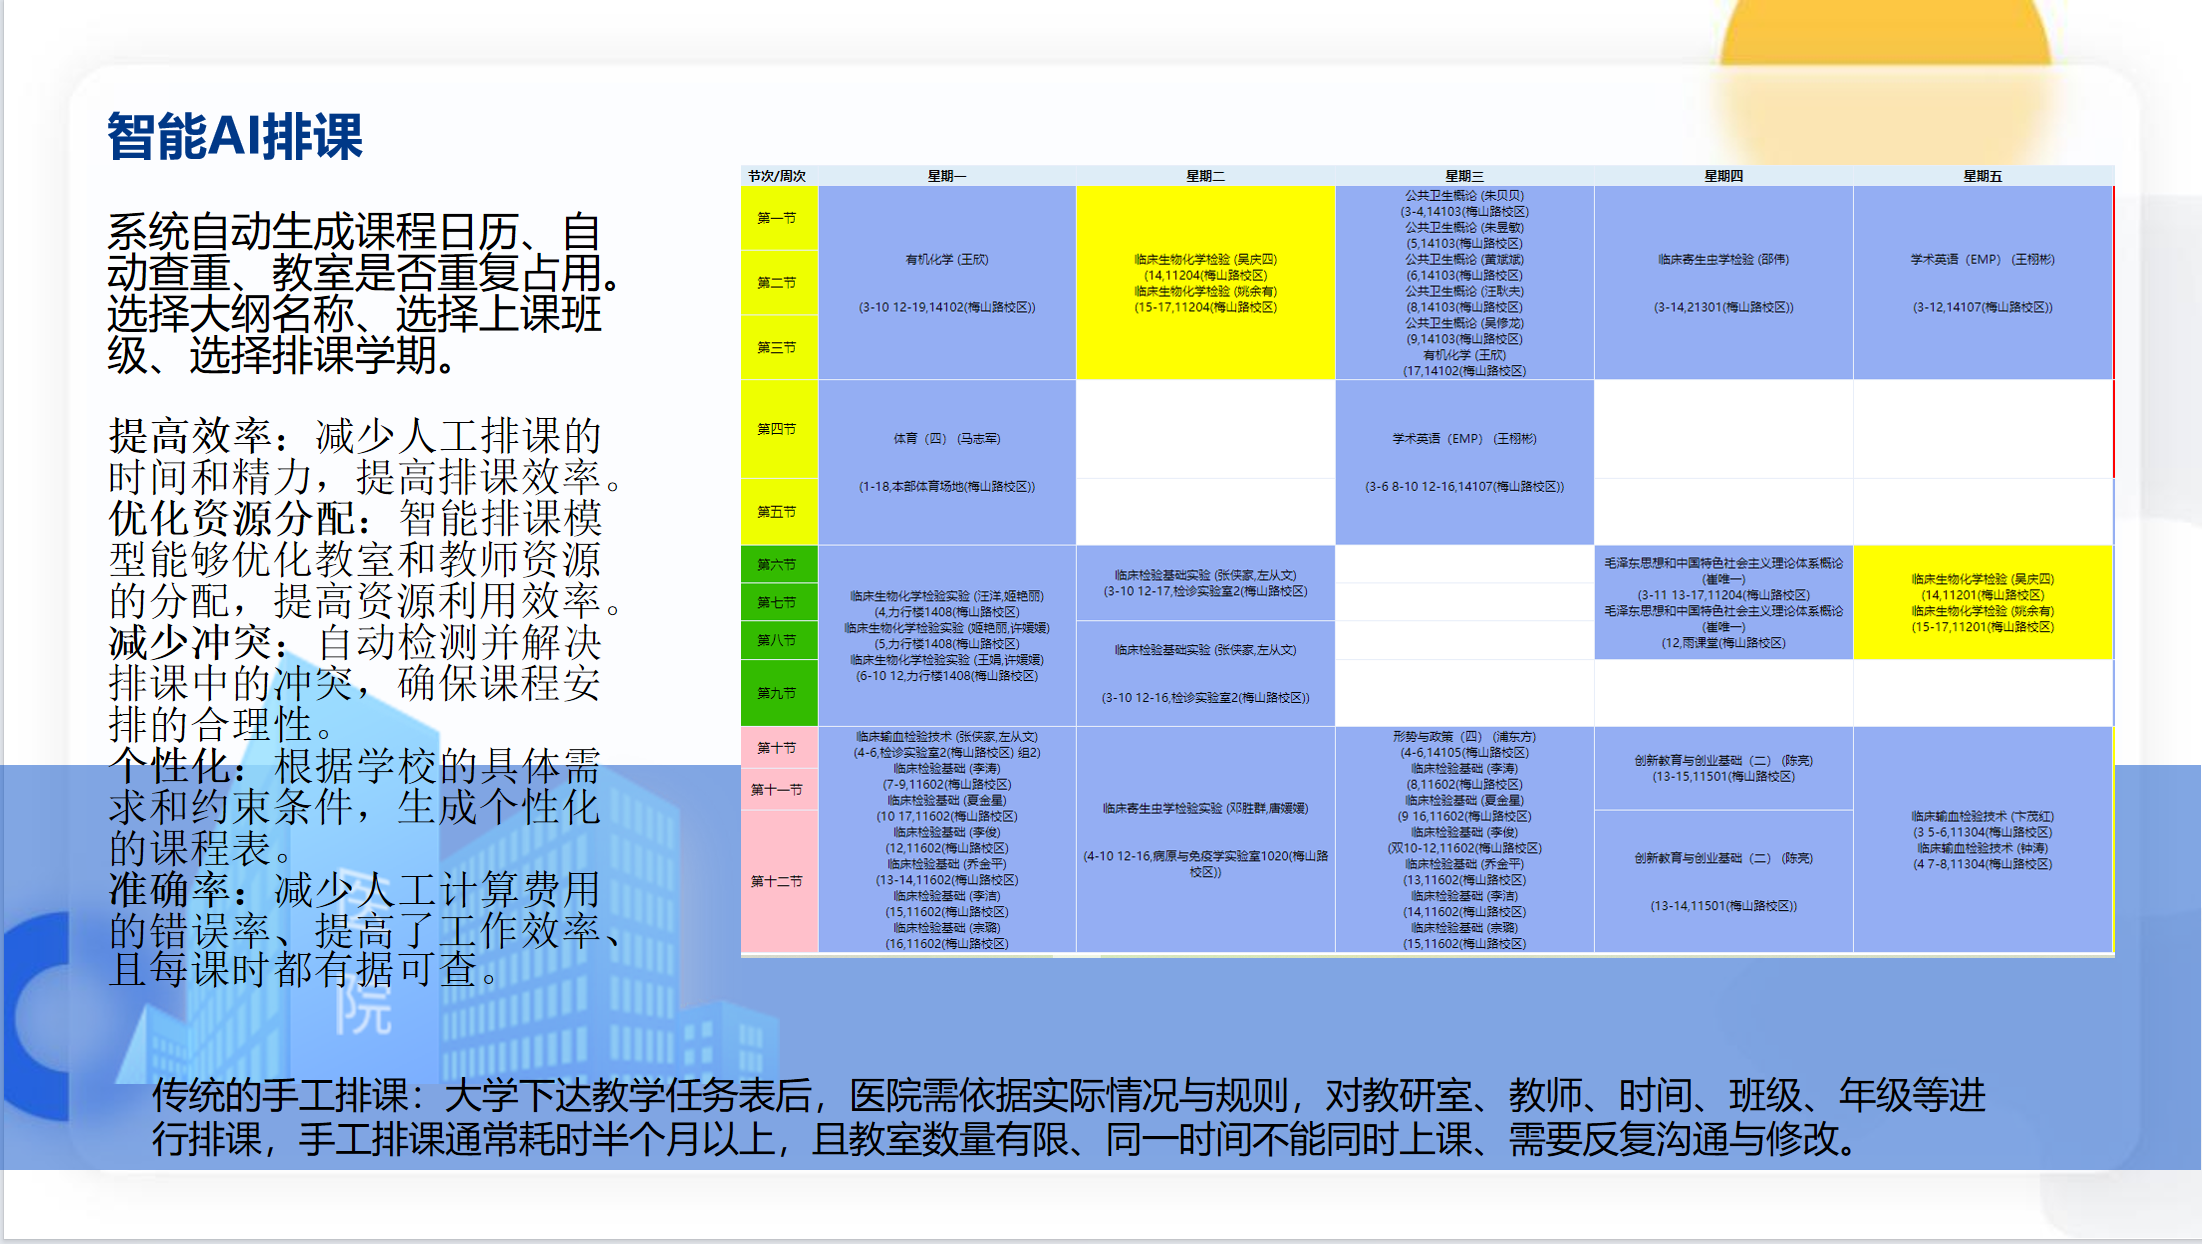Select the 毛泽东思想 Thursday course cell
Viewport: 2202px width, 1244px height.
[x=1723, y=602]
